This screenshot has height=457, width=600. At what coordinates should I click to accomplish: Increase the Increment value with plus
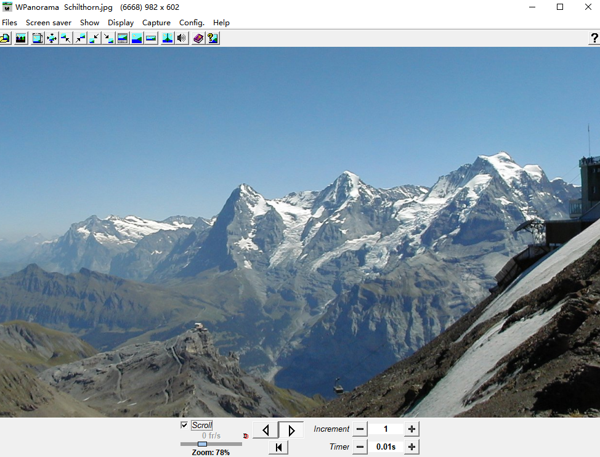[x=412, y=429]
